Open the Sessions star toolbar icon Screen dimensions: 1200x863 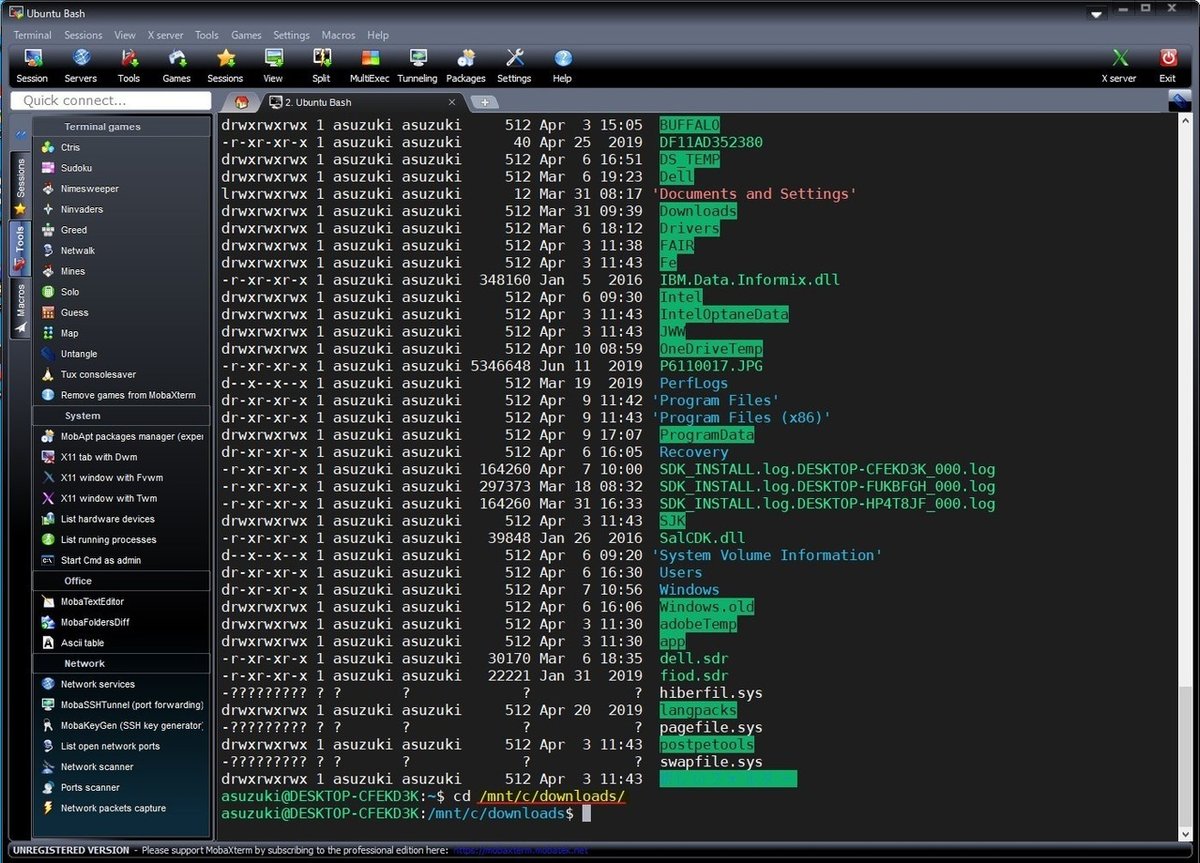(x=225, y=67)
